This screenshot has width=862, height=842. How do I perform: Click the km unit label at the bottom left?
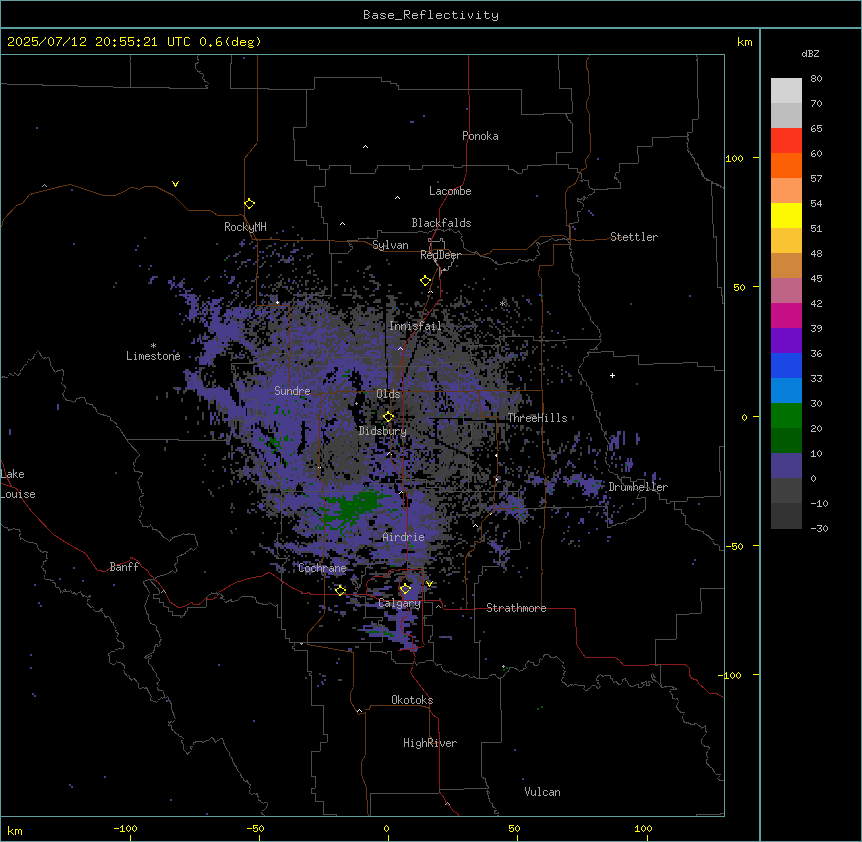[15, 830]
